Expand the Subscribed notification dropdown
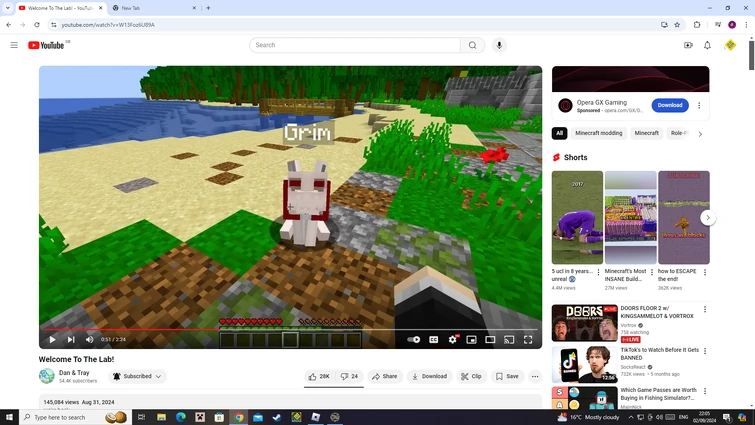 tap(137, 376)
